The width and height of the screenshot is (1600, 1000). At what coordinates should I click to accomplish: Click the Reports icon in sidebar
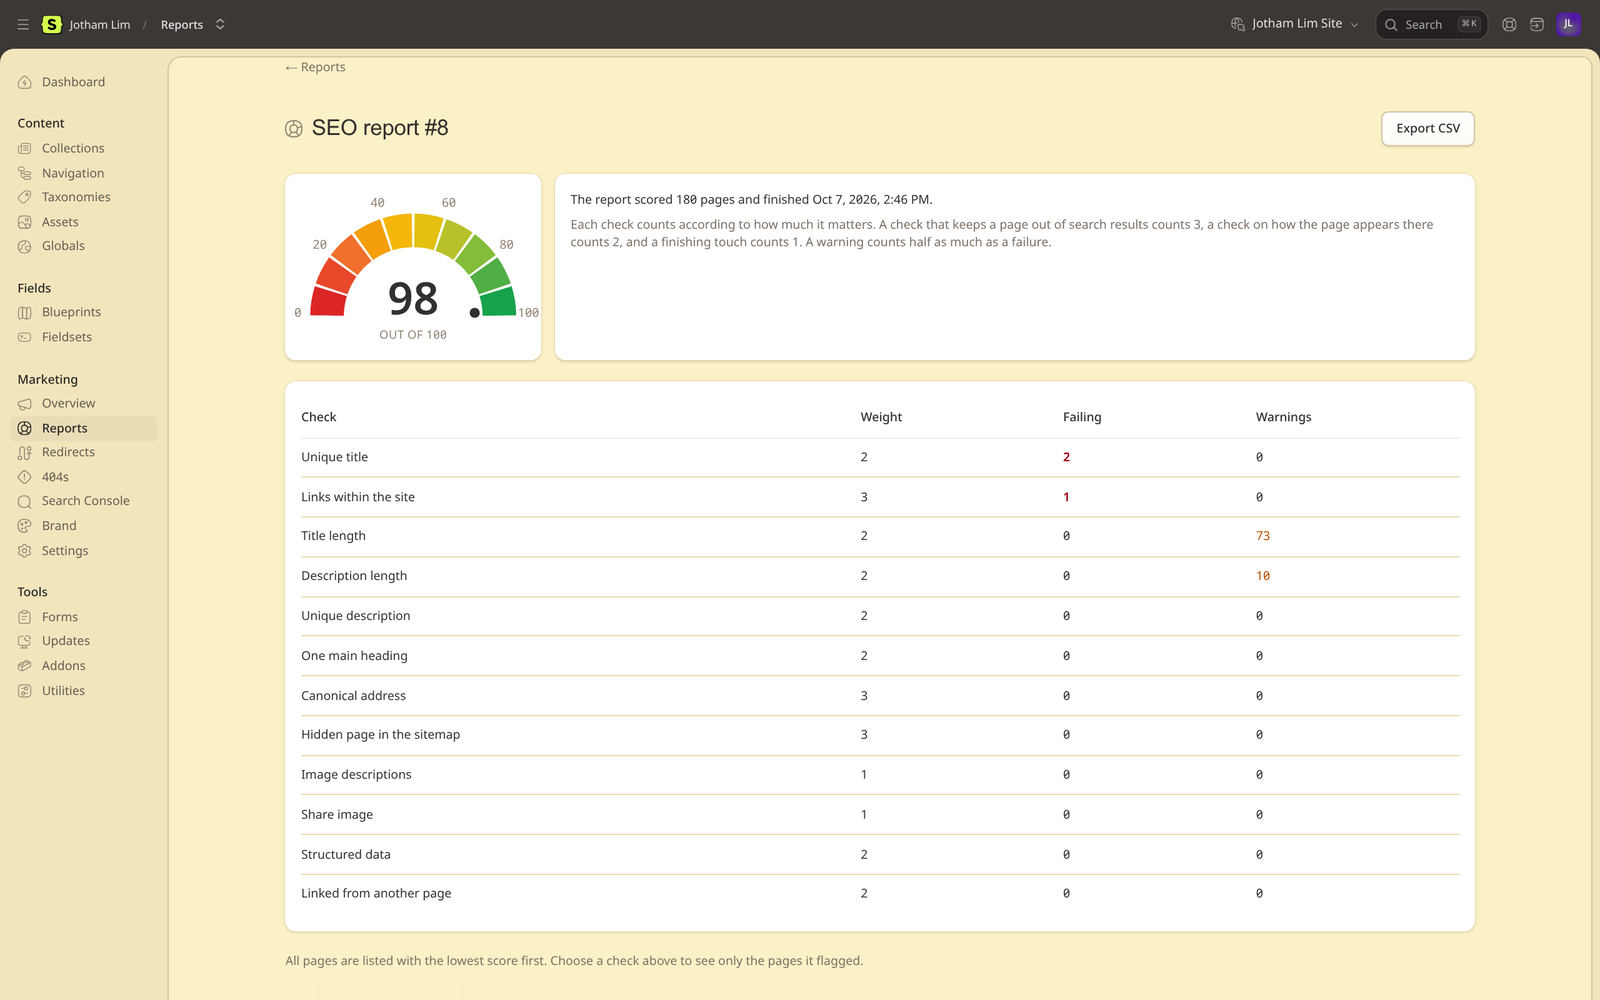point(25,428)
